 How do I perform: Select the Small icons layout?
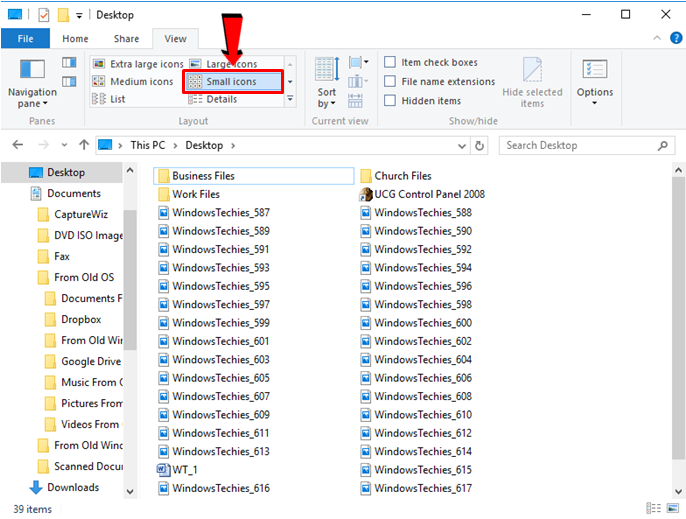pos(233,81)
